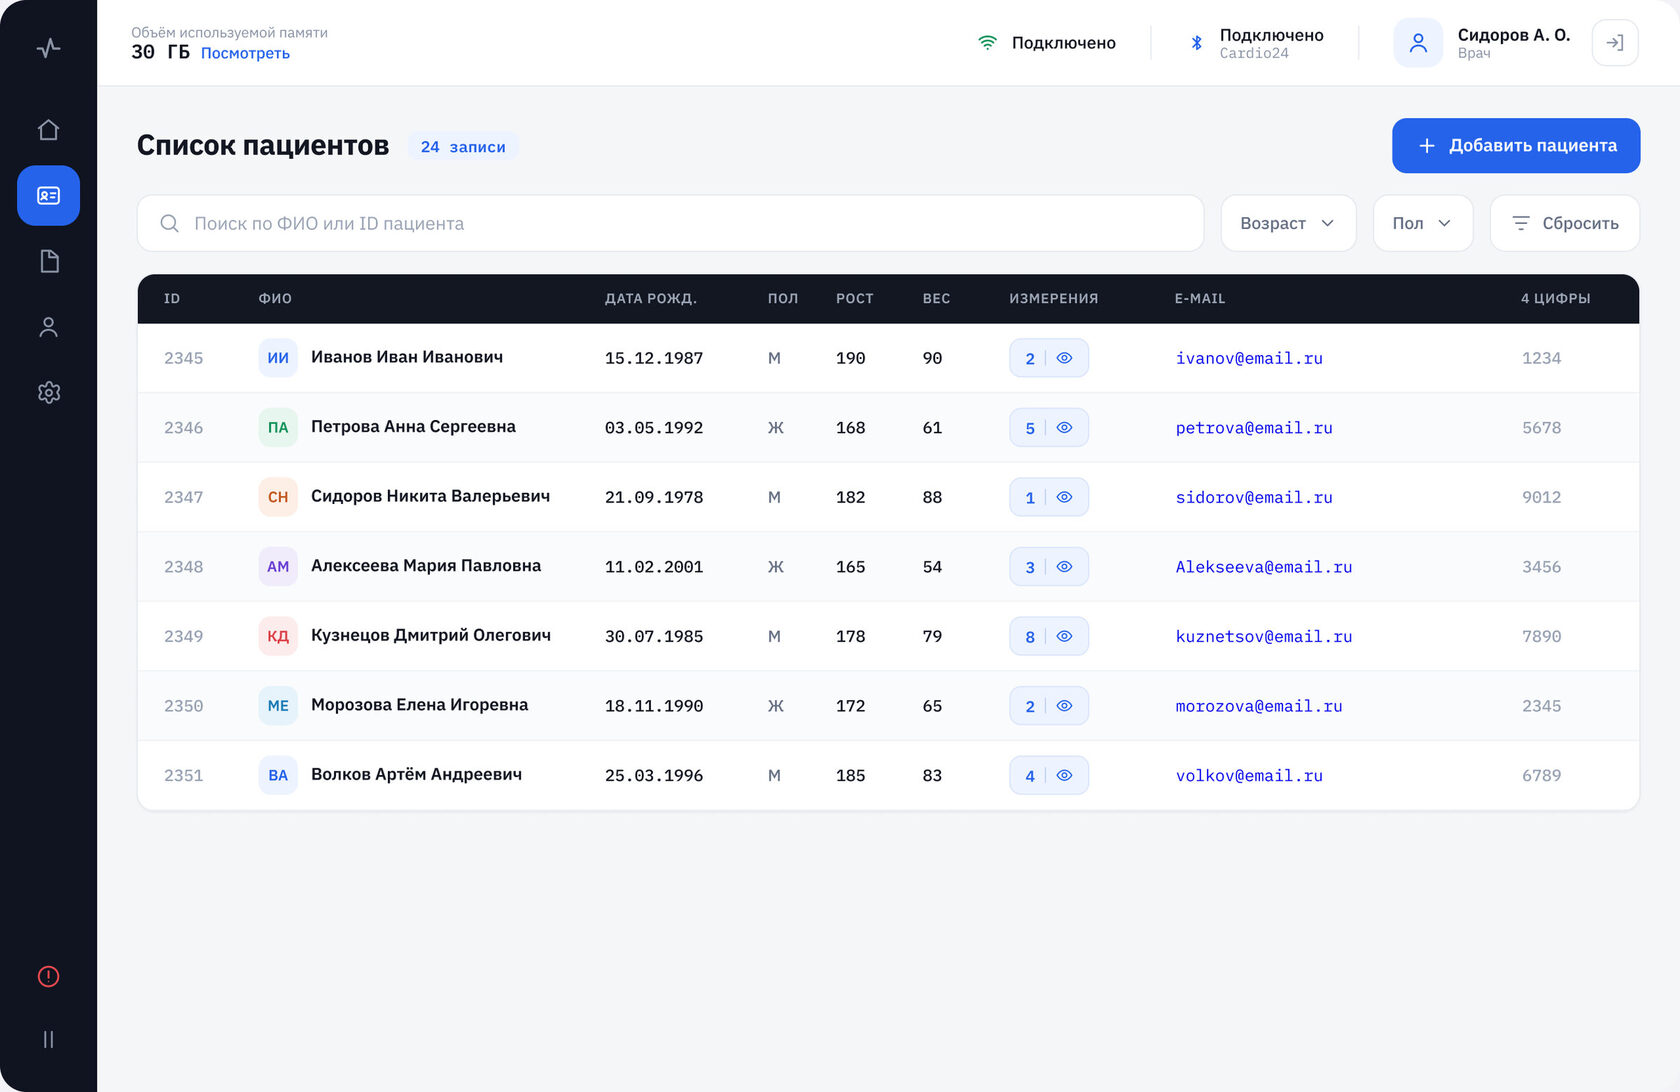Click the 4-digit code 9012

(x=1541, y=497)
